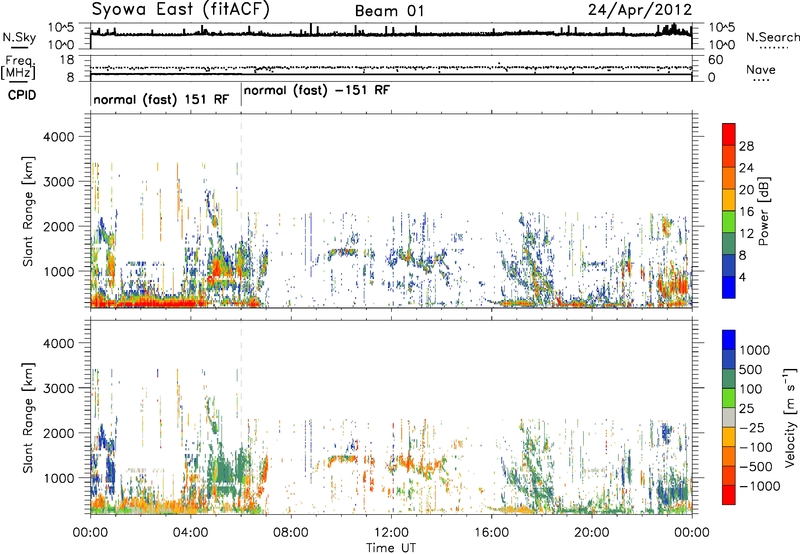Click the 'normal (fast) -151 RF' text
This screenshot has width=800, height=554.
click(317, 90)
